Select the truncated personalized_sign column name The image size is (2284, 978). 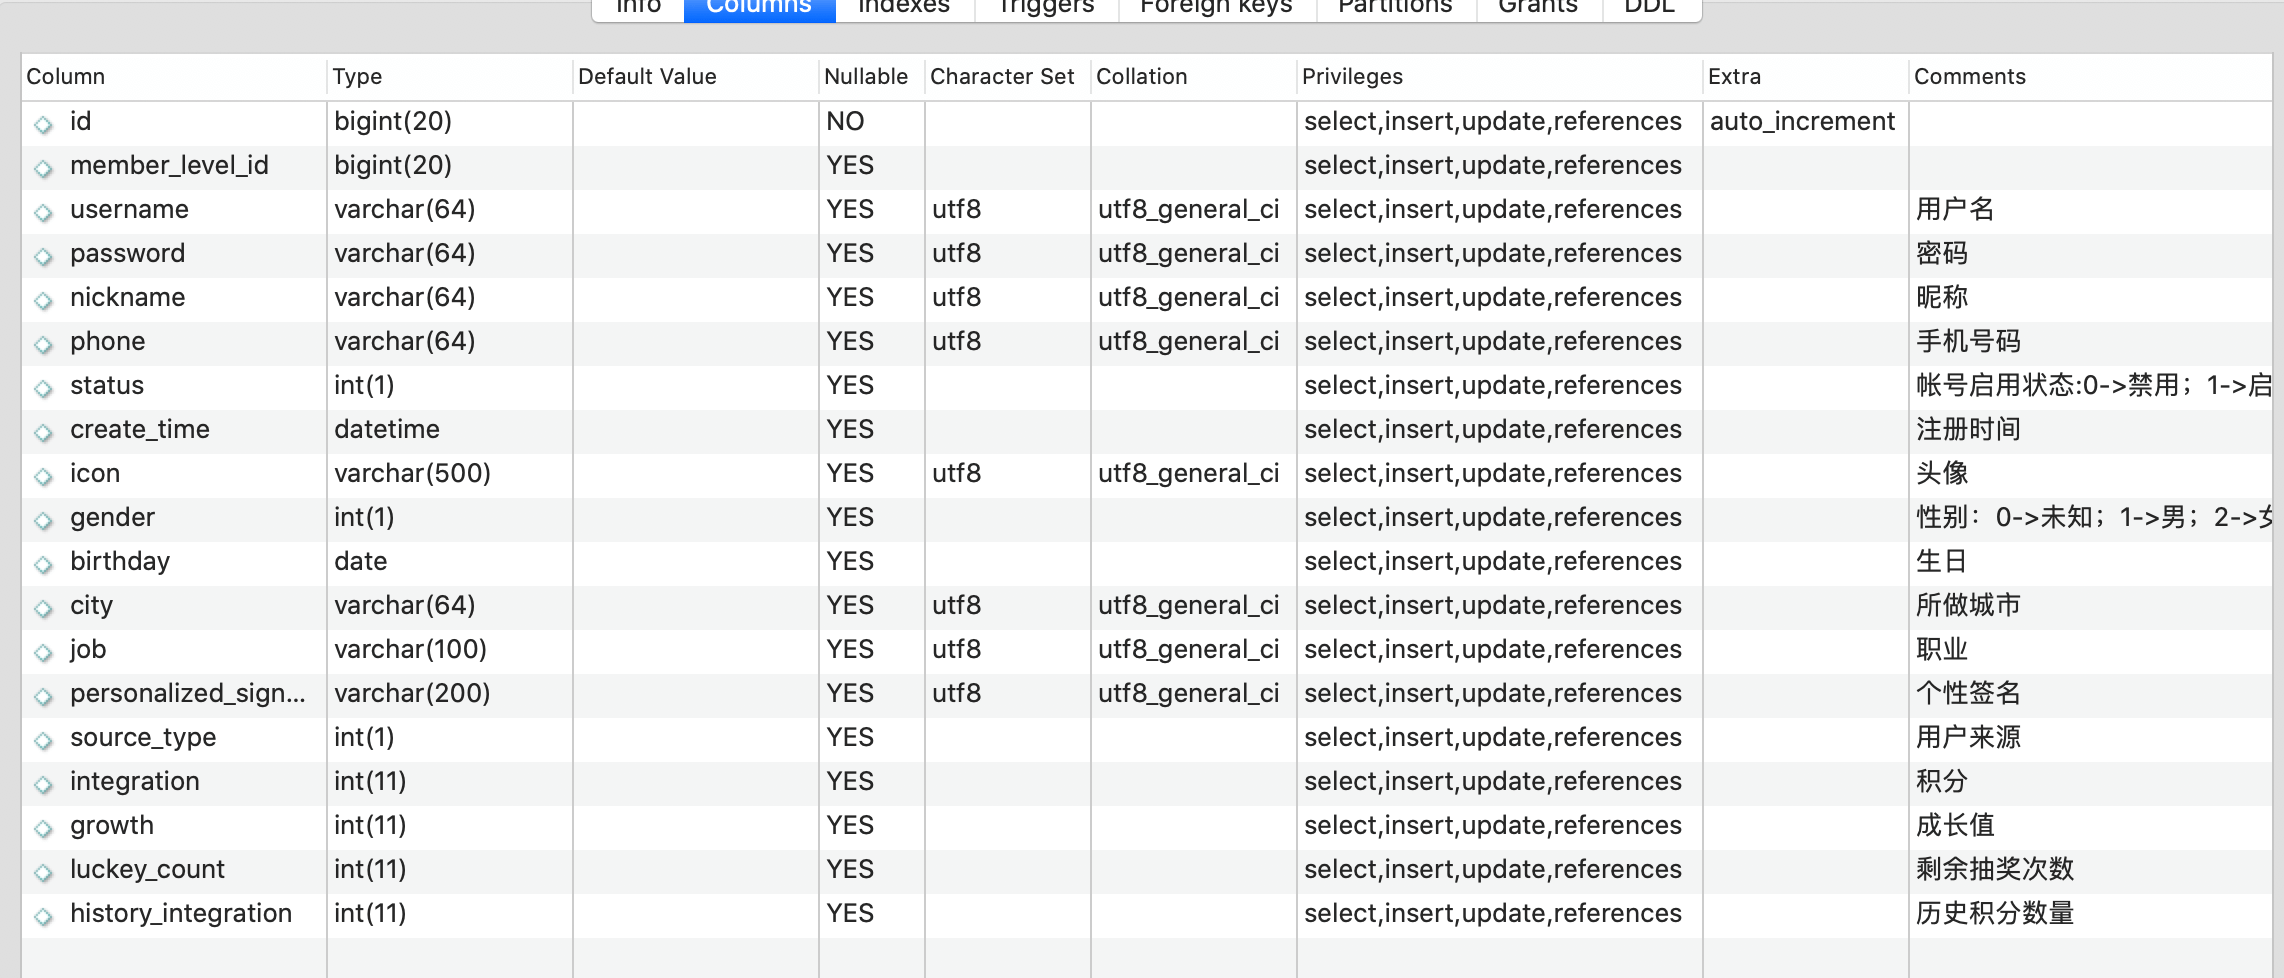(187, 693)
